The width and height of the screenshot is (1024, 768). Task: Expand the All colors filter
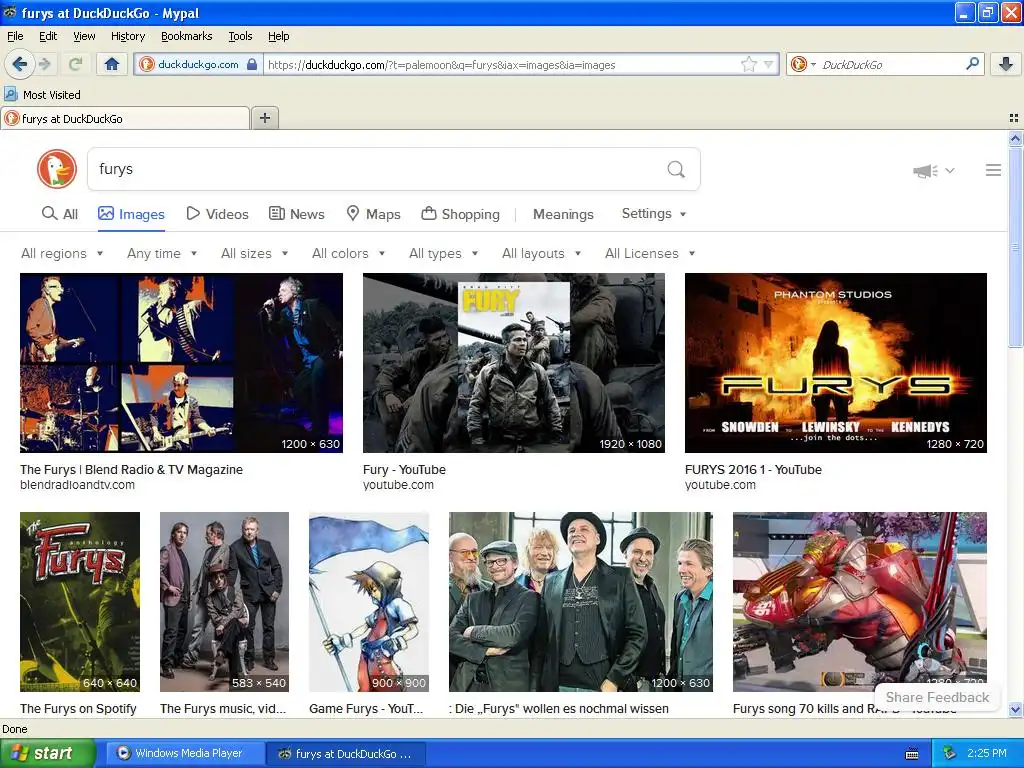coord(349,253)
